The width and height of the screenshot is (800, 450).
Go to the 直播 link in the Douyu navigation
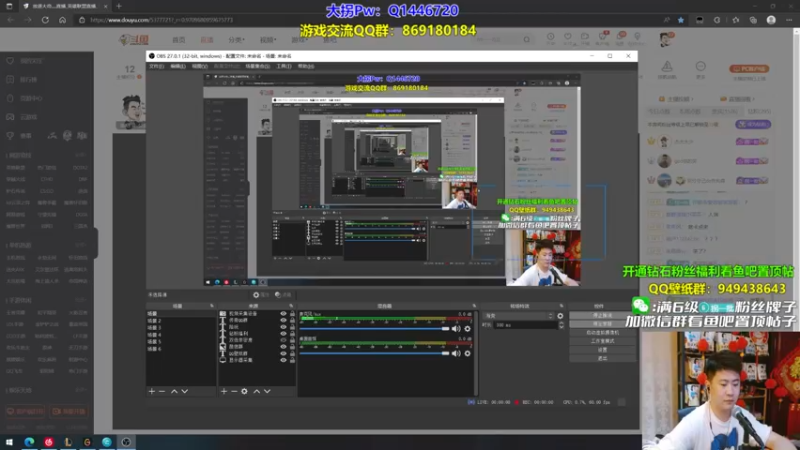click(207, 40)
